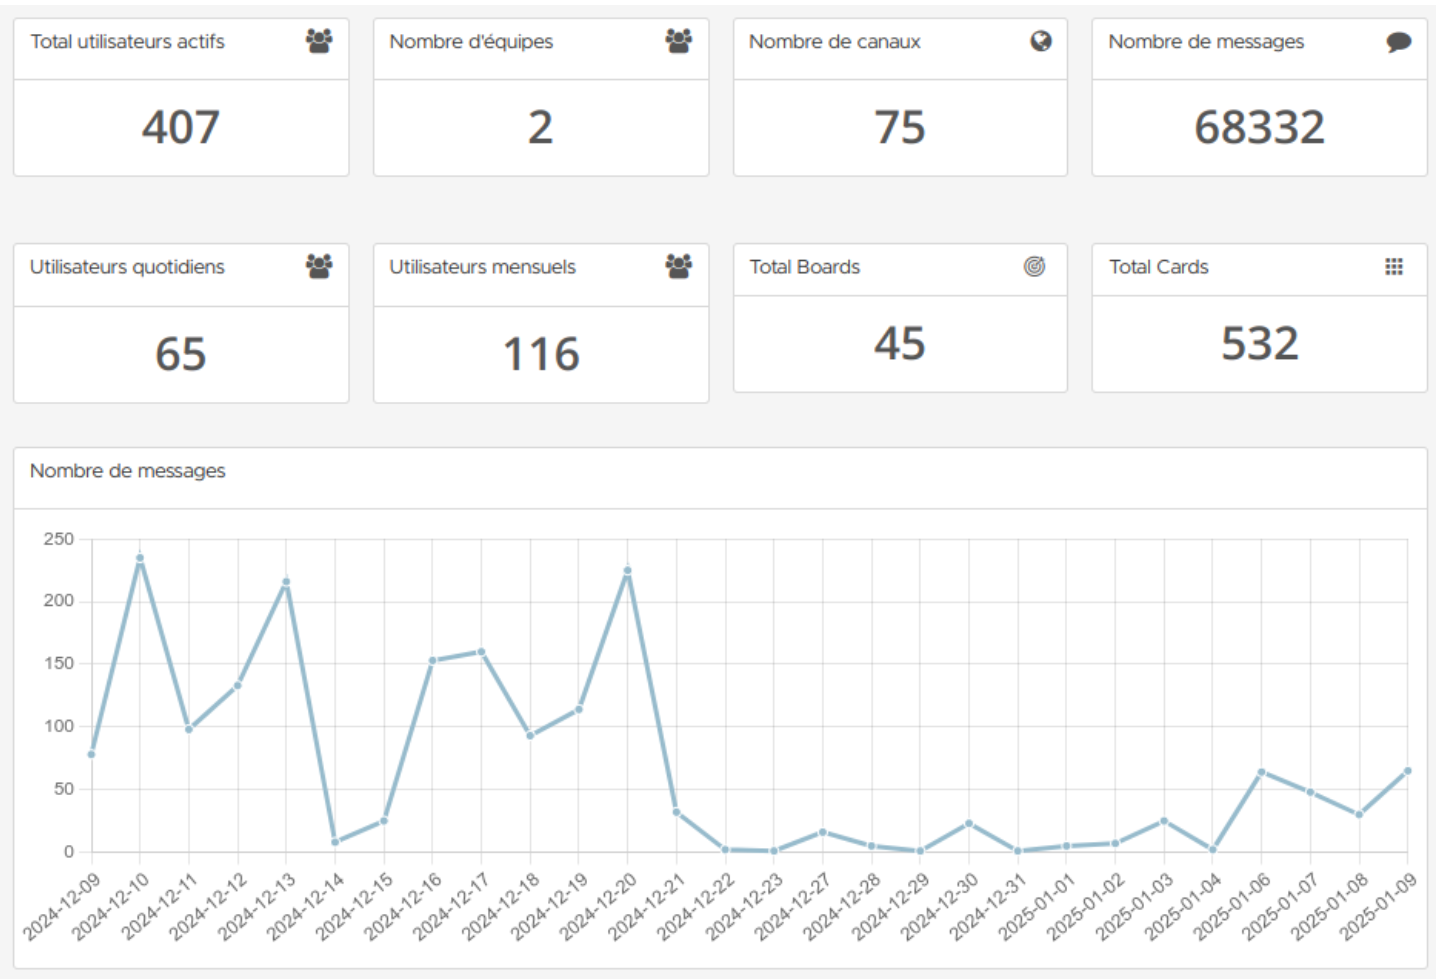Click the grid icon in Total Cards
1438x979 pixels.
(1393, 266)
